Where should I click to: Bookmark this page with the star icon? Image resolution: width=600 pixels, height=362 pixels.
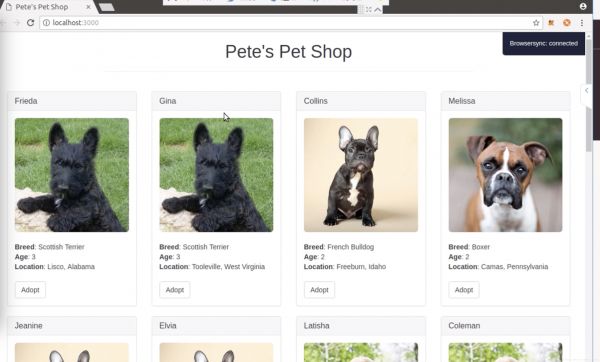[536, 23]
